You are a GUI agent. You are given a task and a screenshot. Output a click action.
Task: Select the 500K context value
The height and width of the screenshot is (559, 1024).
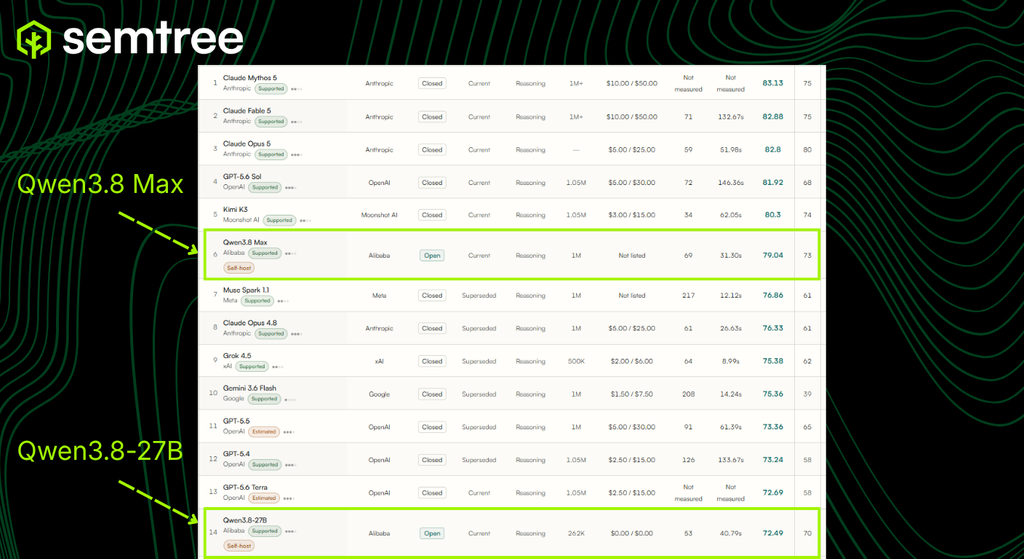(576, 361)
